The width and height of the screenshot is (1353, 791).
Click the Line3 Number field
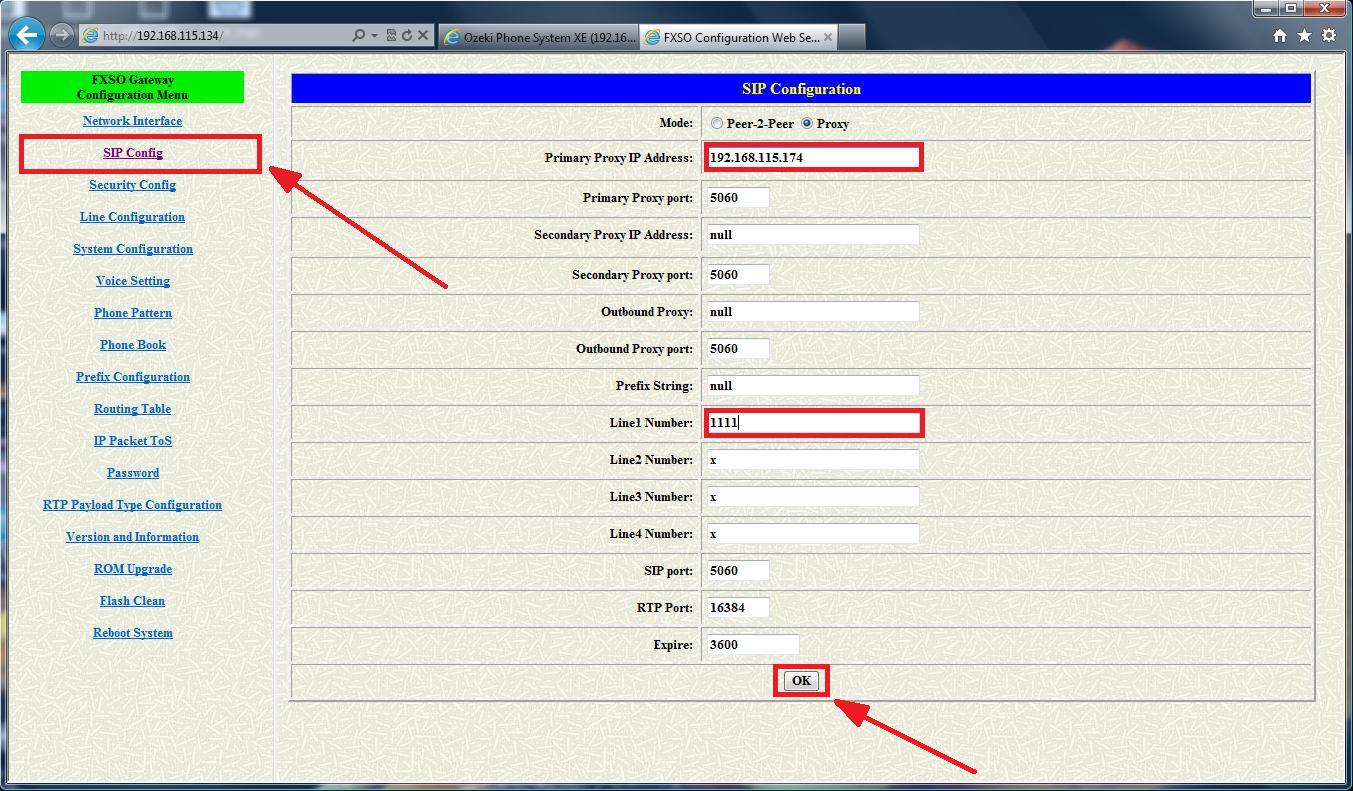[811, 496]
